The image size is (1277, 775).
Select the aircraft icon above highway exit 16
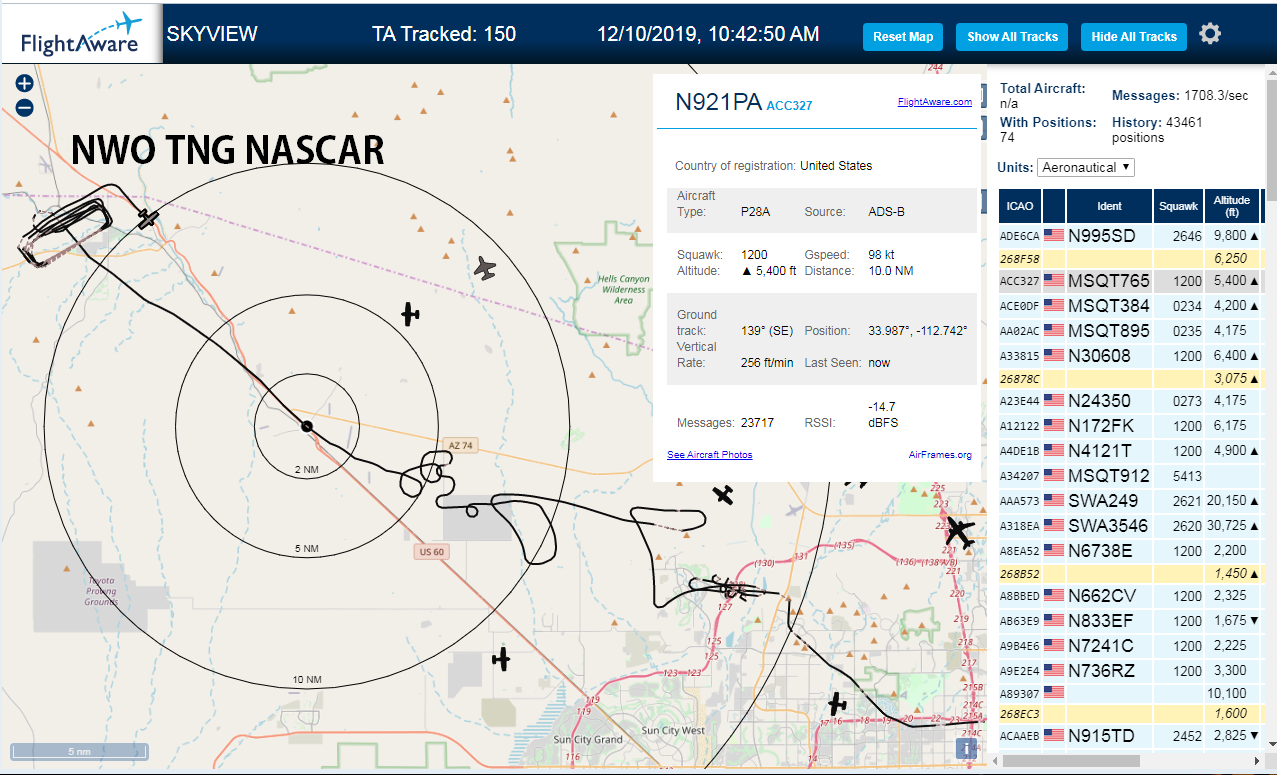[x=837, y=704]
